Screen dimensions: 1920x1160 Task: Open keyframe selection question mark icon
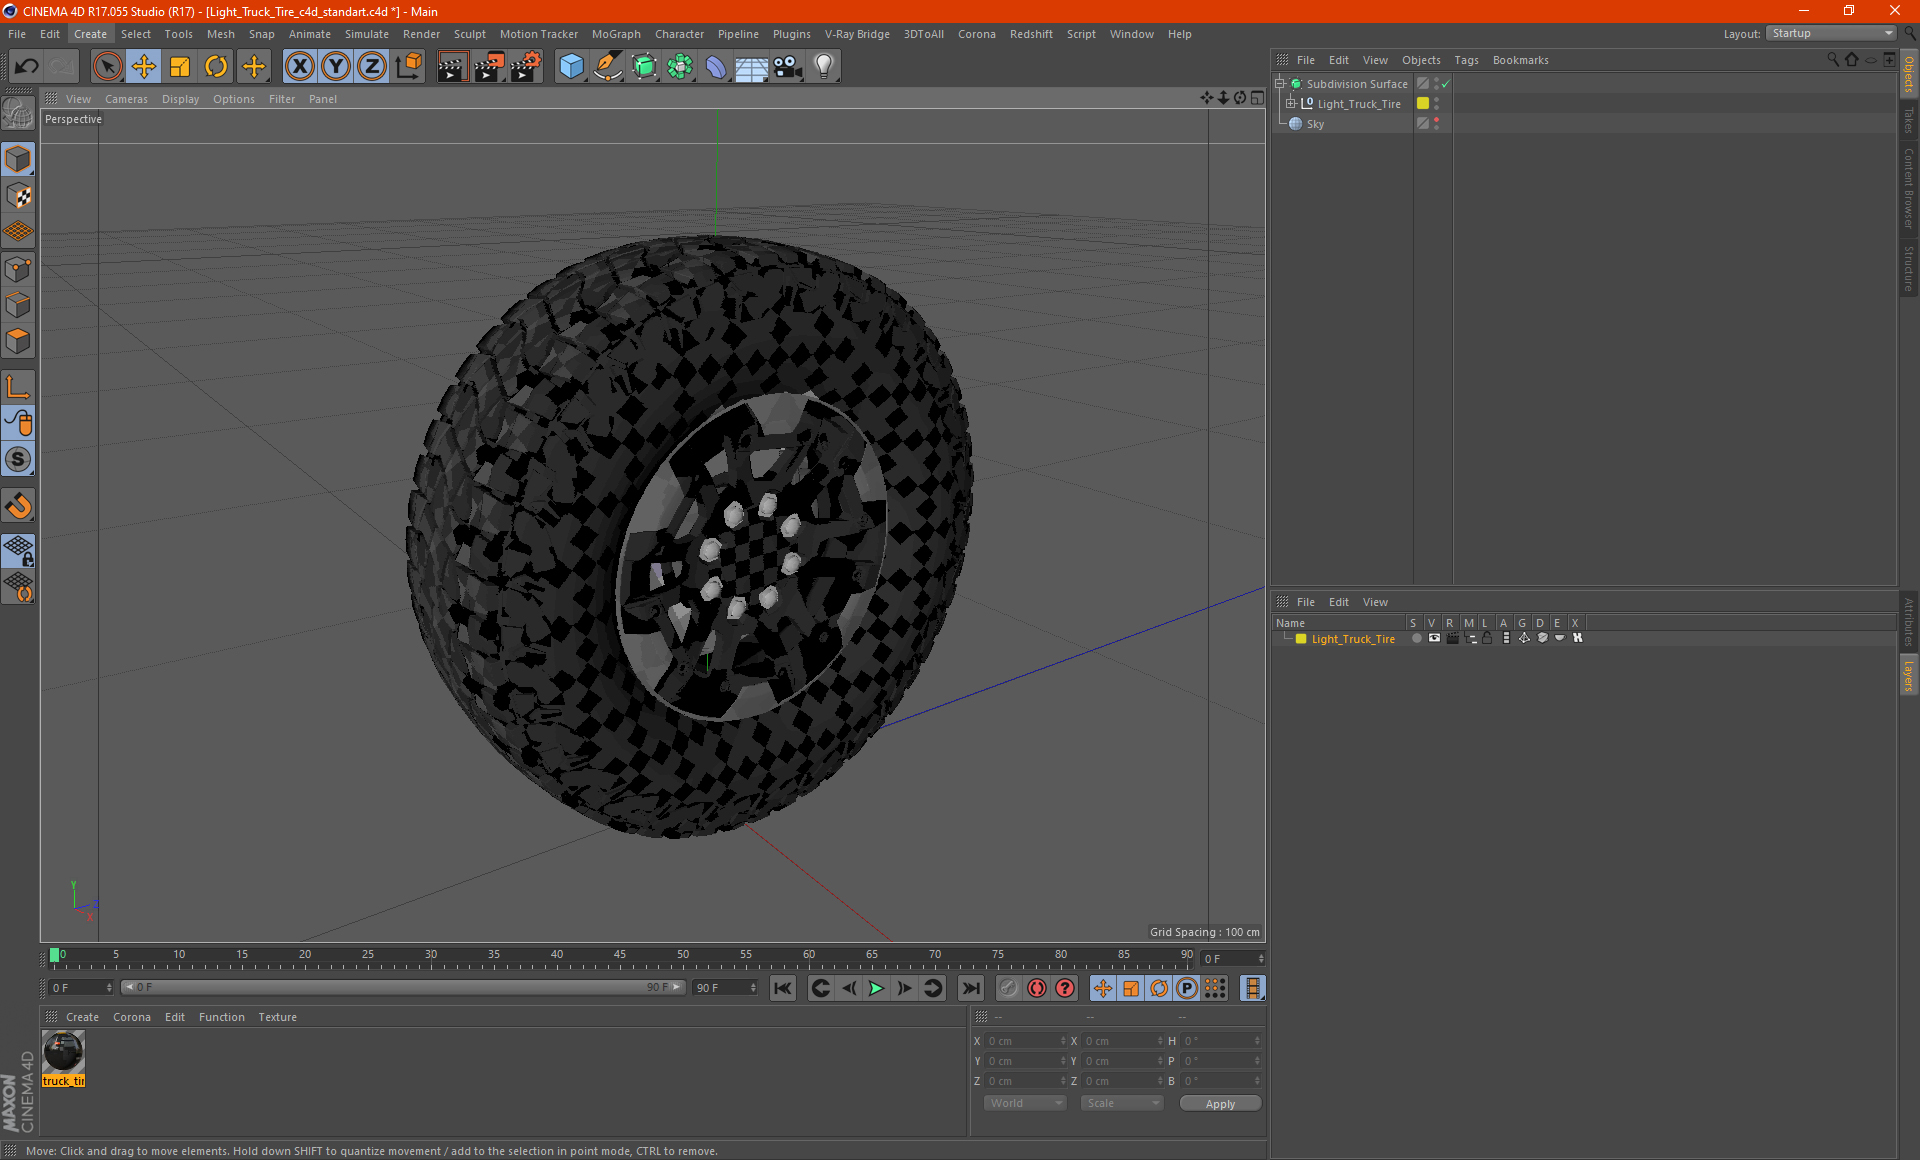click(x=1065, y=988)
